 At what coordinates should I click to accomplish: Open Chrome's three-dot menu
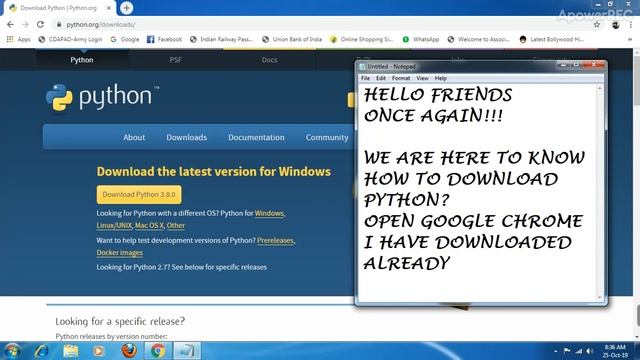tap(631, 25)
